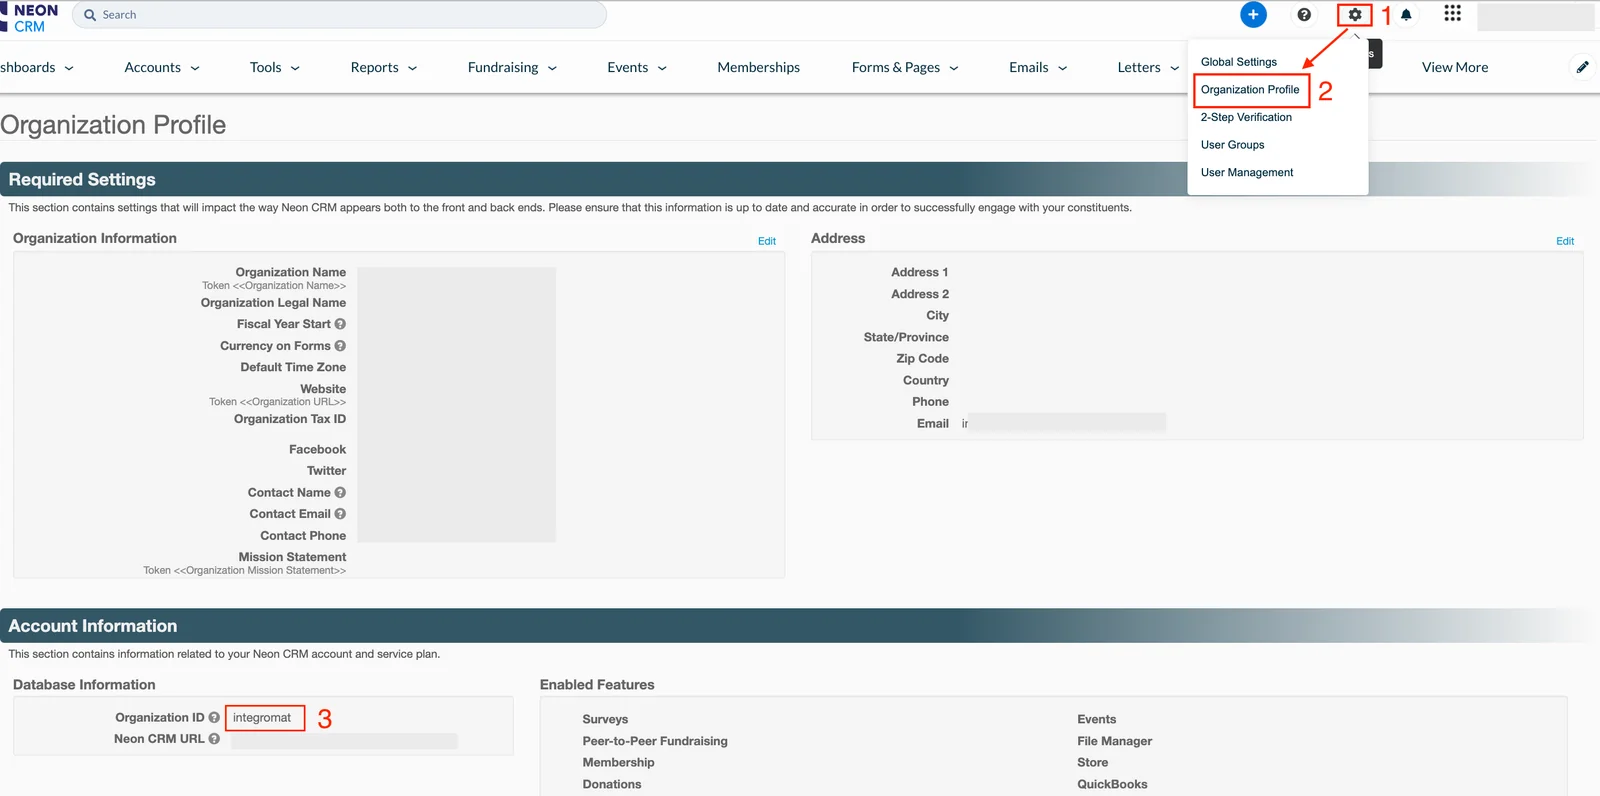Click the Organization Tax ID label
The width and height of the screenshot is (1600, 796).
coord(290,419)
